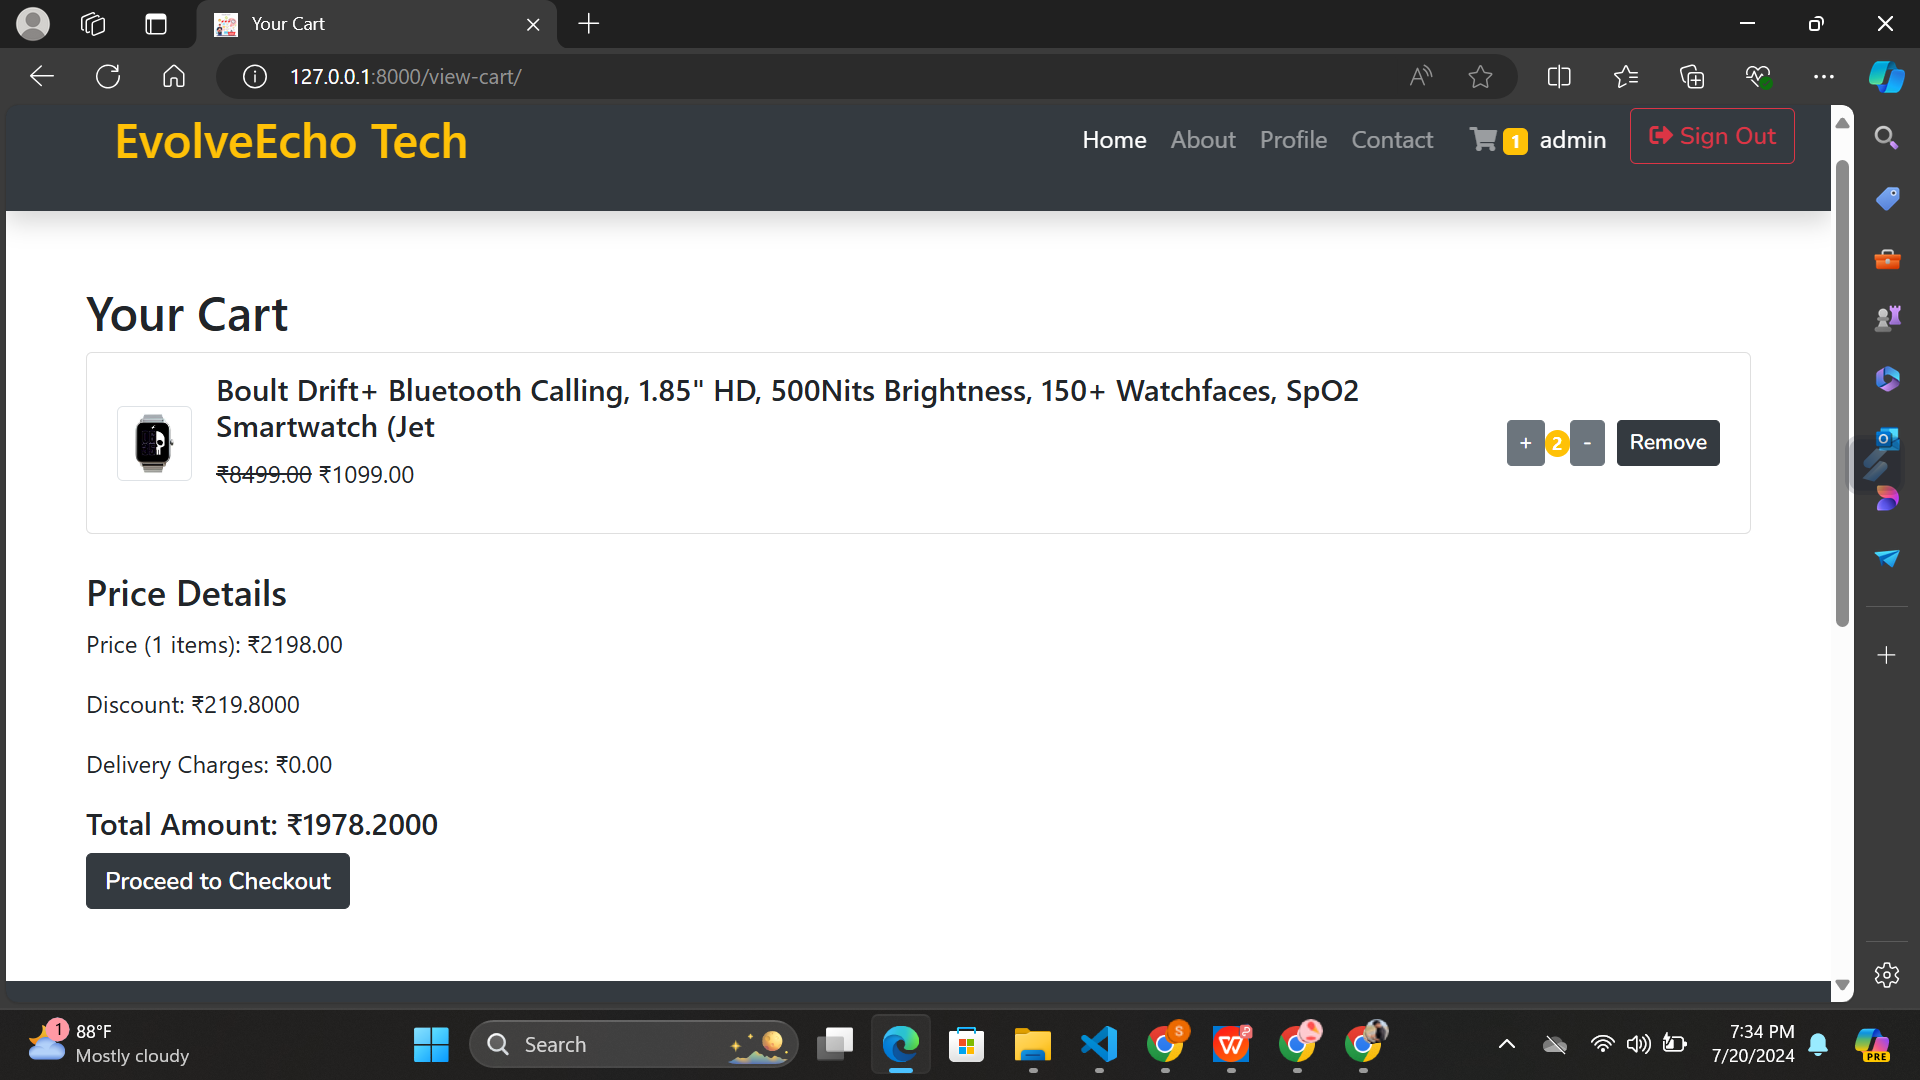Open the Favorites list

point(1626,77)
